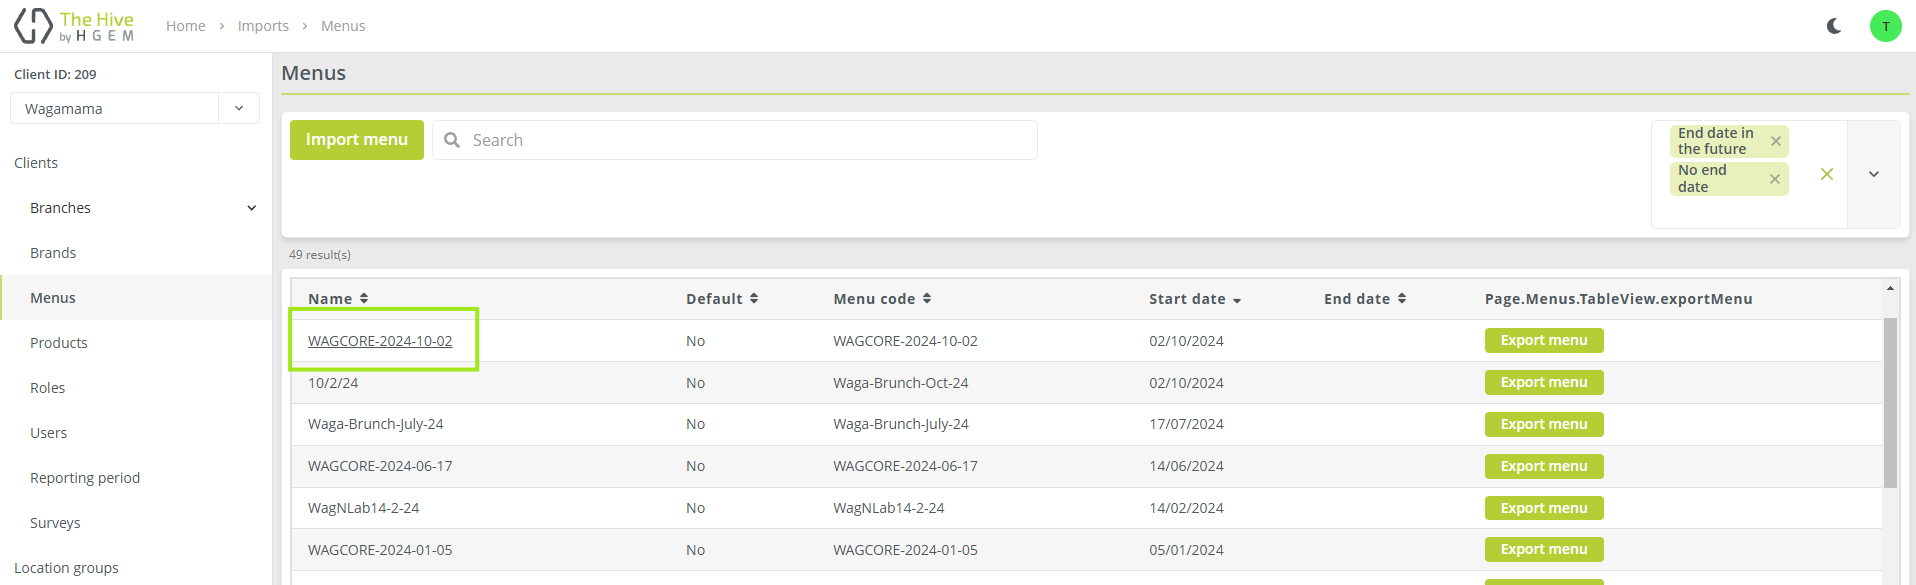Remove 'End date in the future' filter
Image resolution: width=1916 pixels, height=585 pixels.
pos(1776,141)
